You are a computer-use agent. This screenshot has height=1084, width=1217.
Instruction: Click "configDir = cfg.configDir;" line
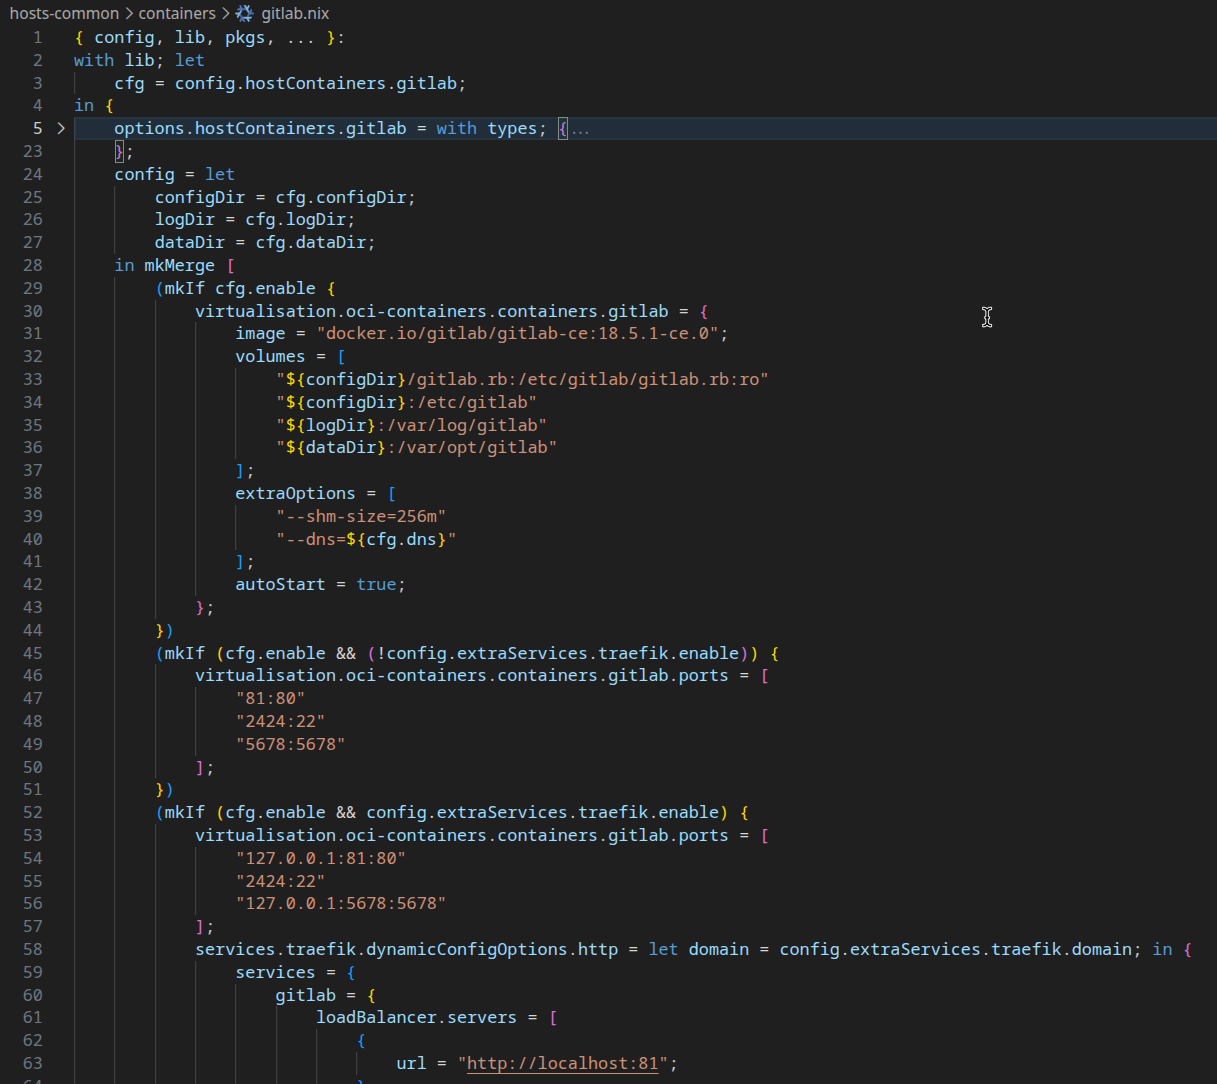[x=285, y=197]
